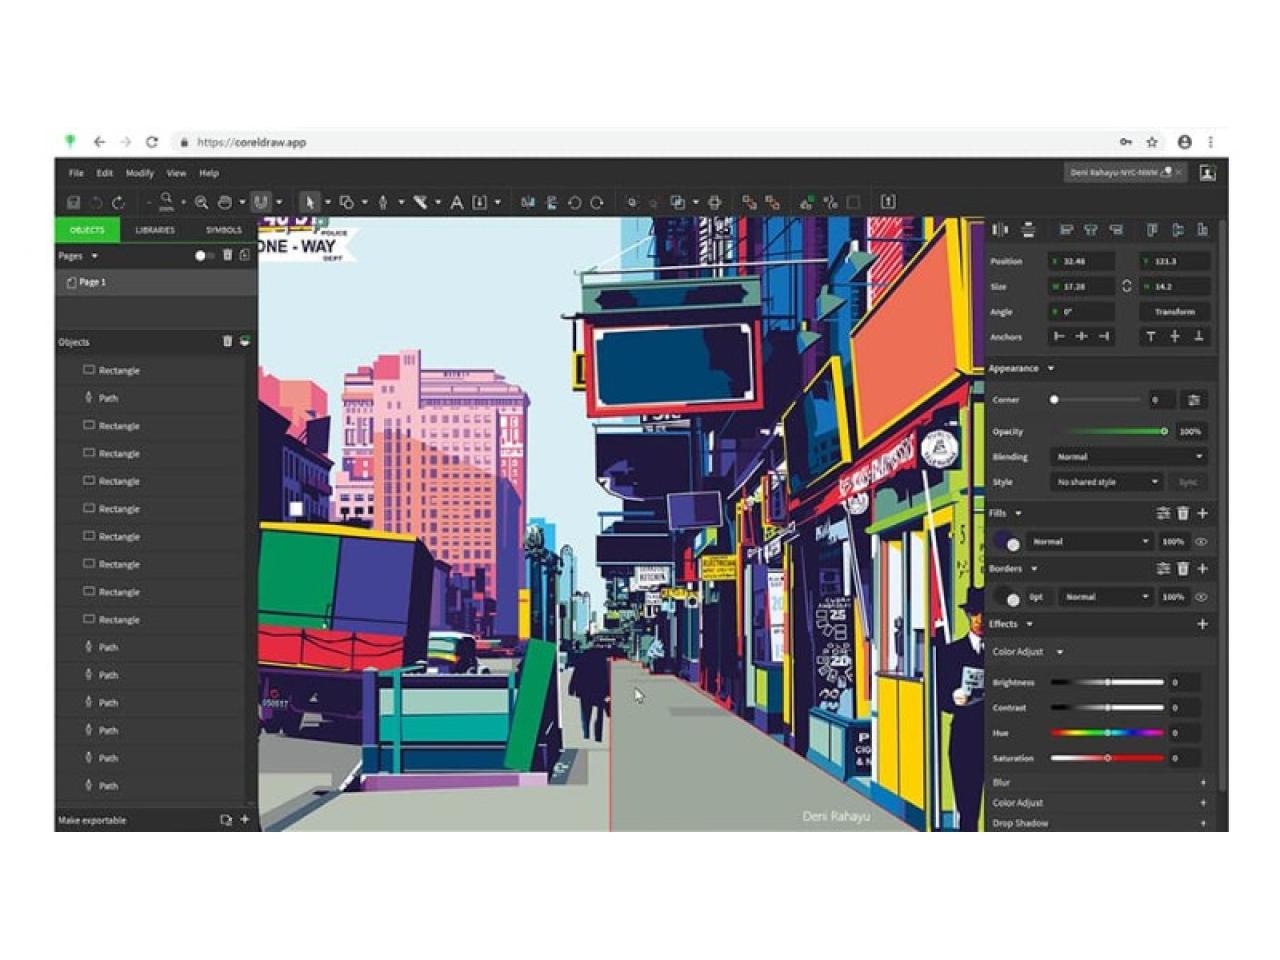Toggle the size aspect ratio lock
Viewport: 1280px width, 960px height.
point(1127,286)
